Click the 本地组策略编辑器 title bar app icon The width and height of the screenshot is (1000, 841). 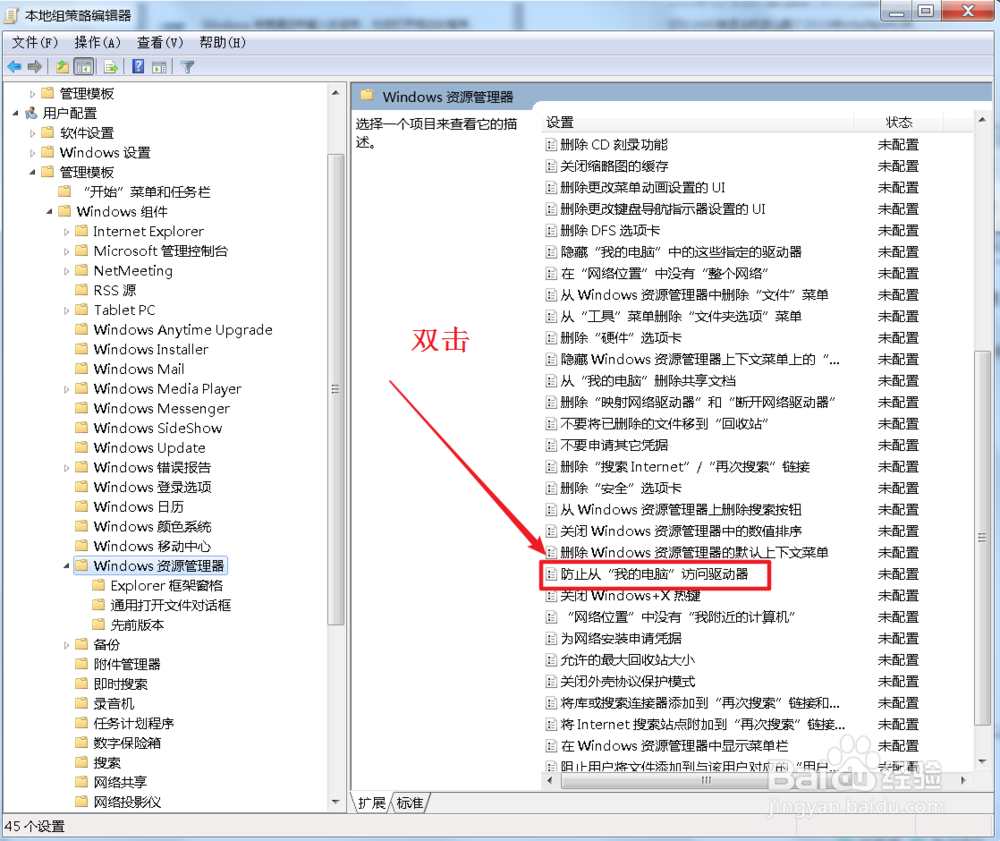pyautogui.click(x=12, y=15)
